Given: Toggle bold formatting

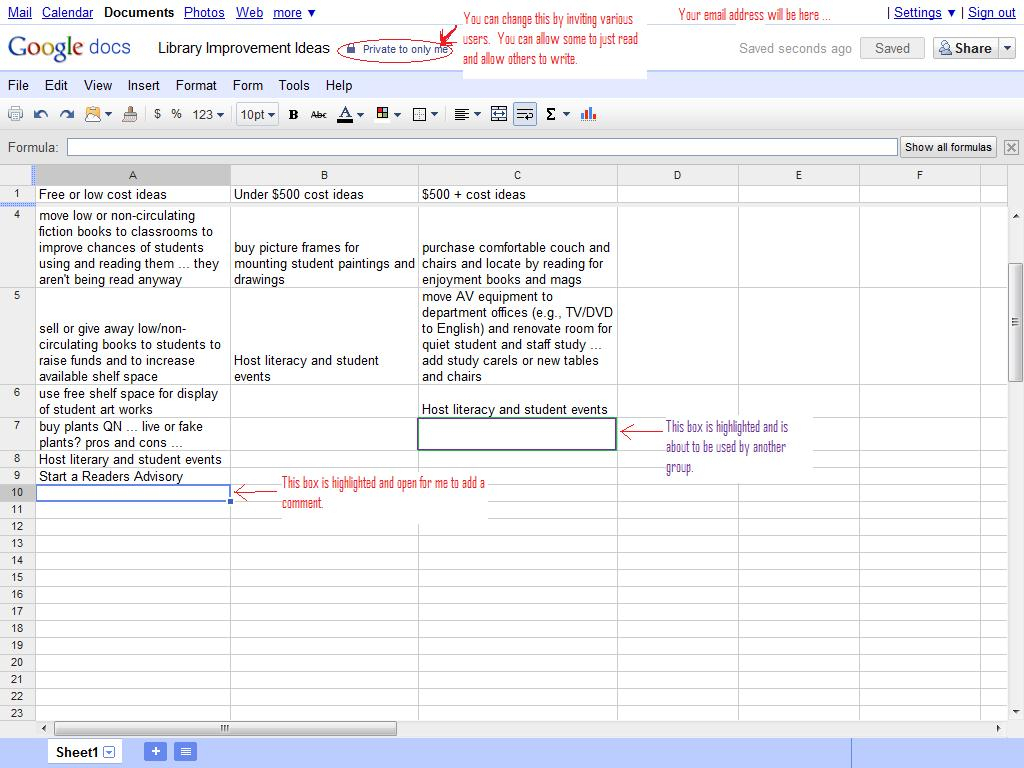Looking at the screenshot, I should [x=293, y=114].
